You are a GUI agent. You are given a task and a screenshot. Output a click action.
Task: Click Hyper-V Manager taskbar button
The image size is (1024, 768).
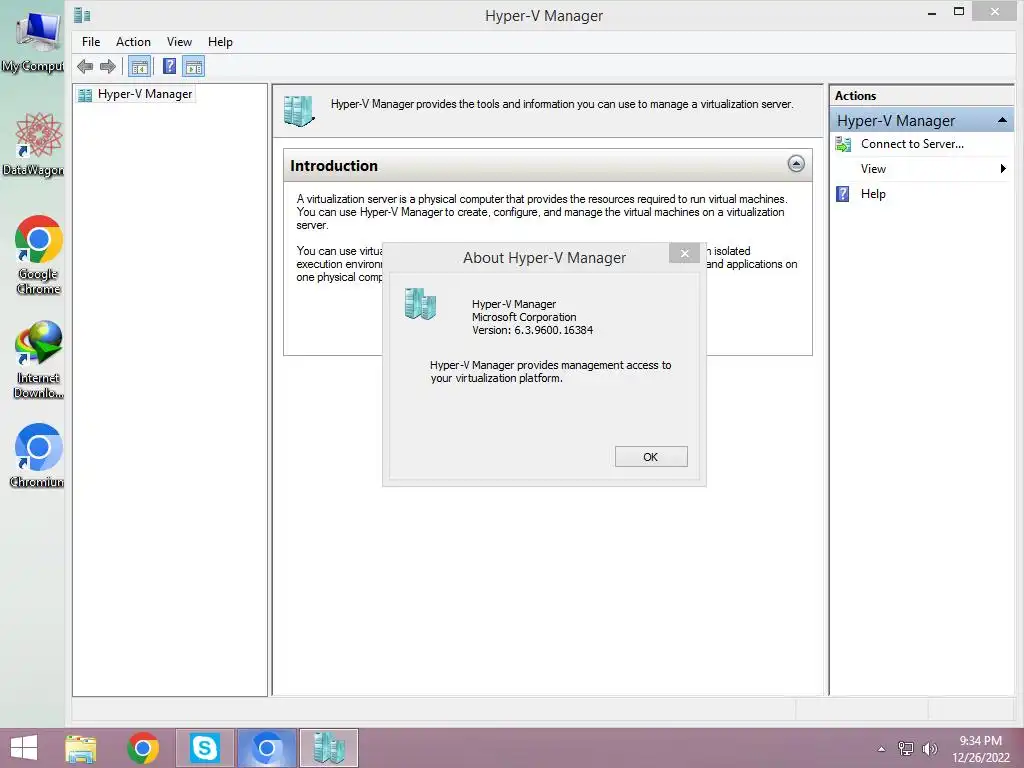[x=328, y=748]
